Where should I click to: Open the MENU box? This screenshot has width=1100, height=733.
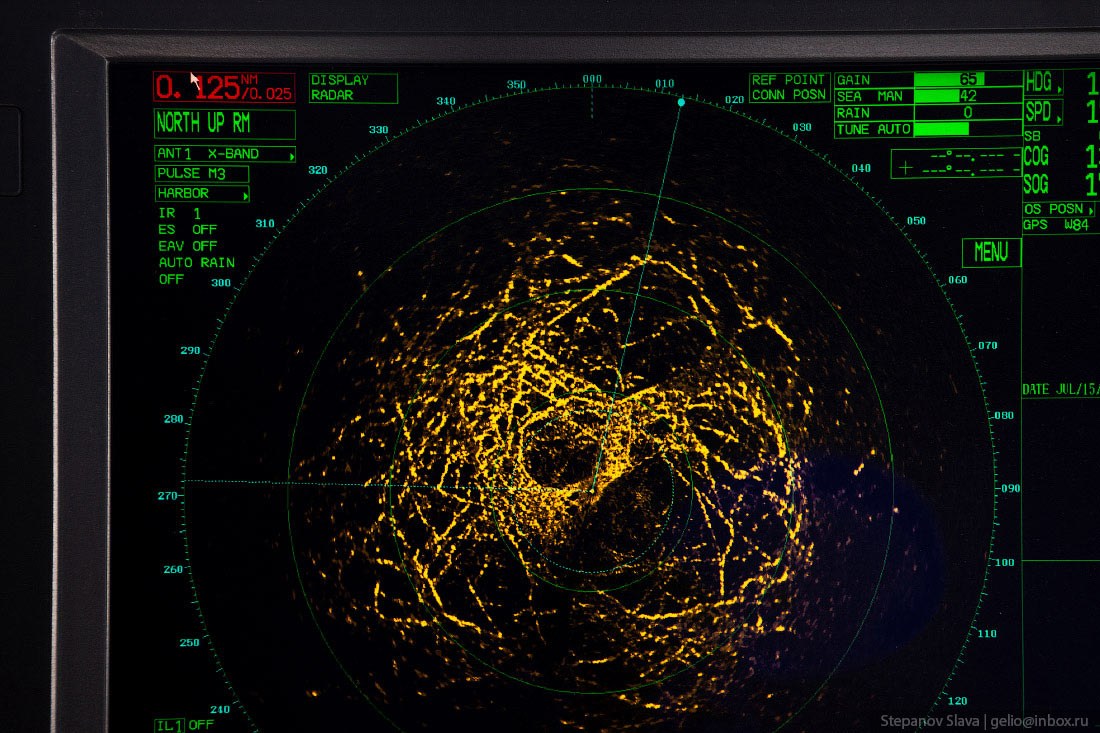991,252
